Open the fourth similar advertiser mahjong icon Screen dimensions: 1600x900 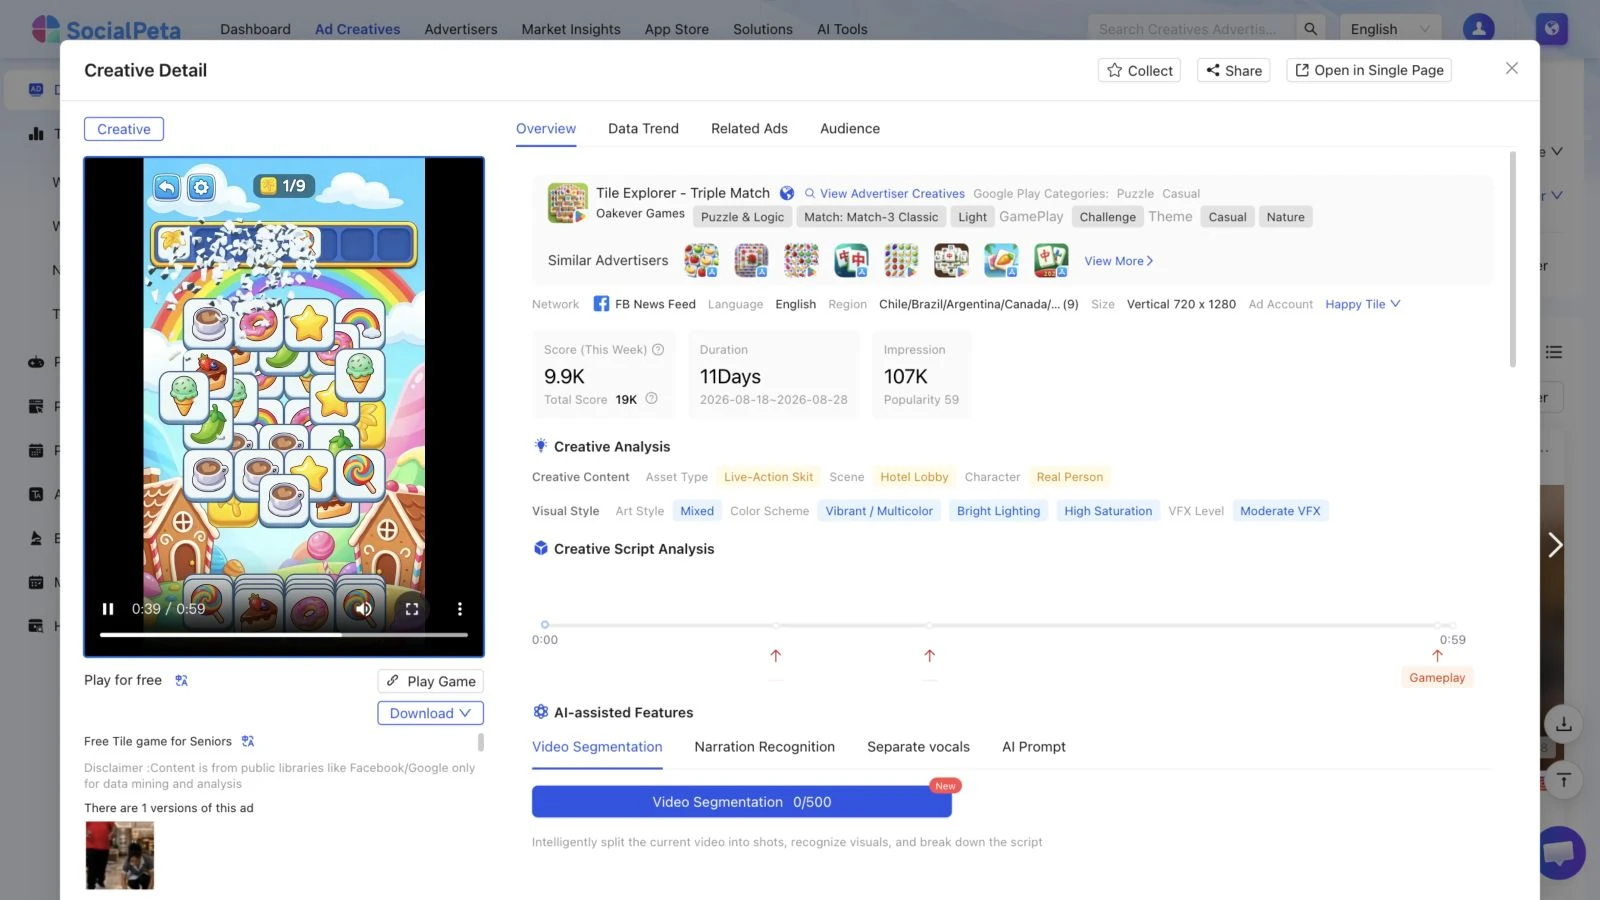point(851,260)
